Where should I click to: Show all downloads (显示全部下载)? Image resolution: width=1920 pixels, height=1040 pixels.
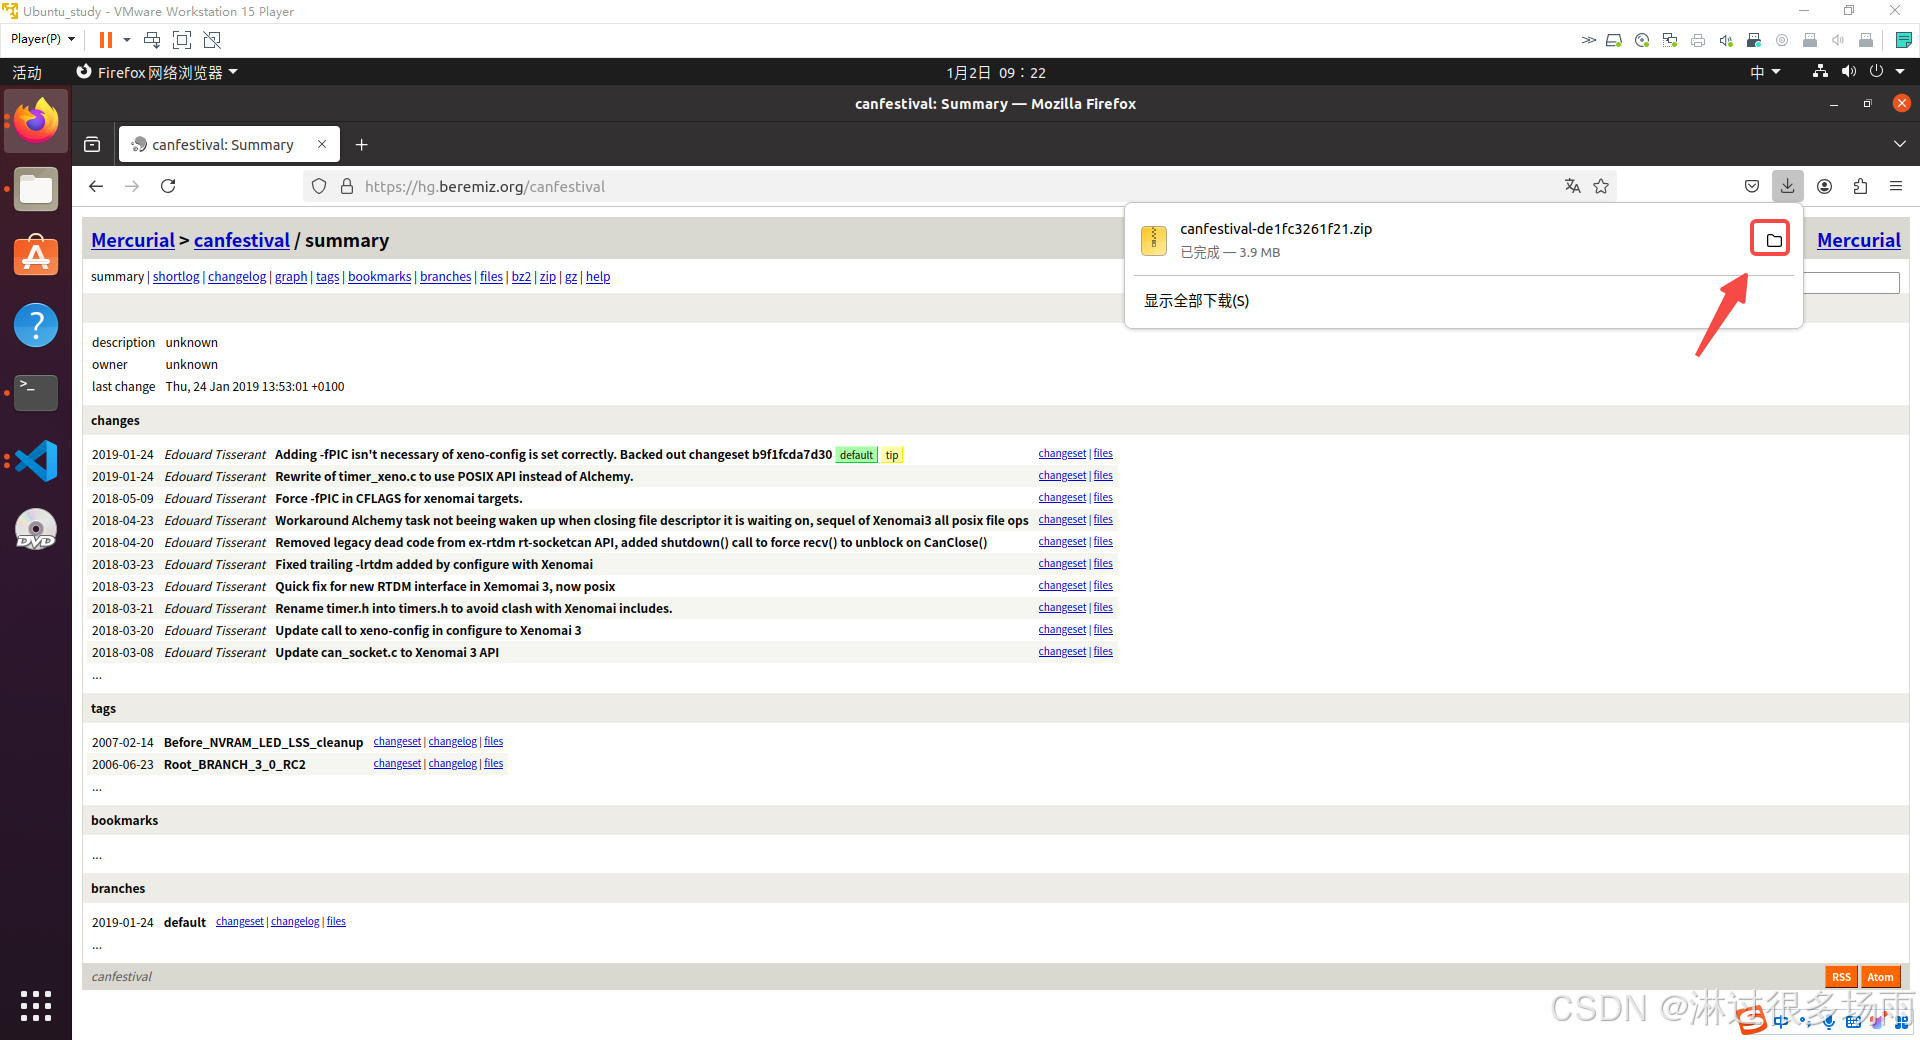pos(1196,301)
